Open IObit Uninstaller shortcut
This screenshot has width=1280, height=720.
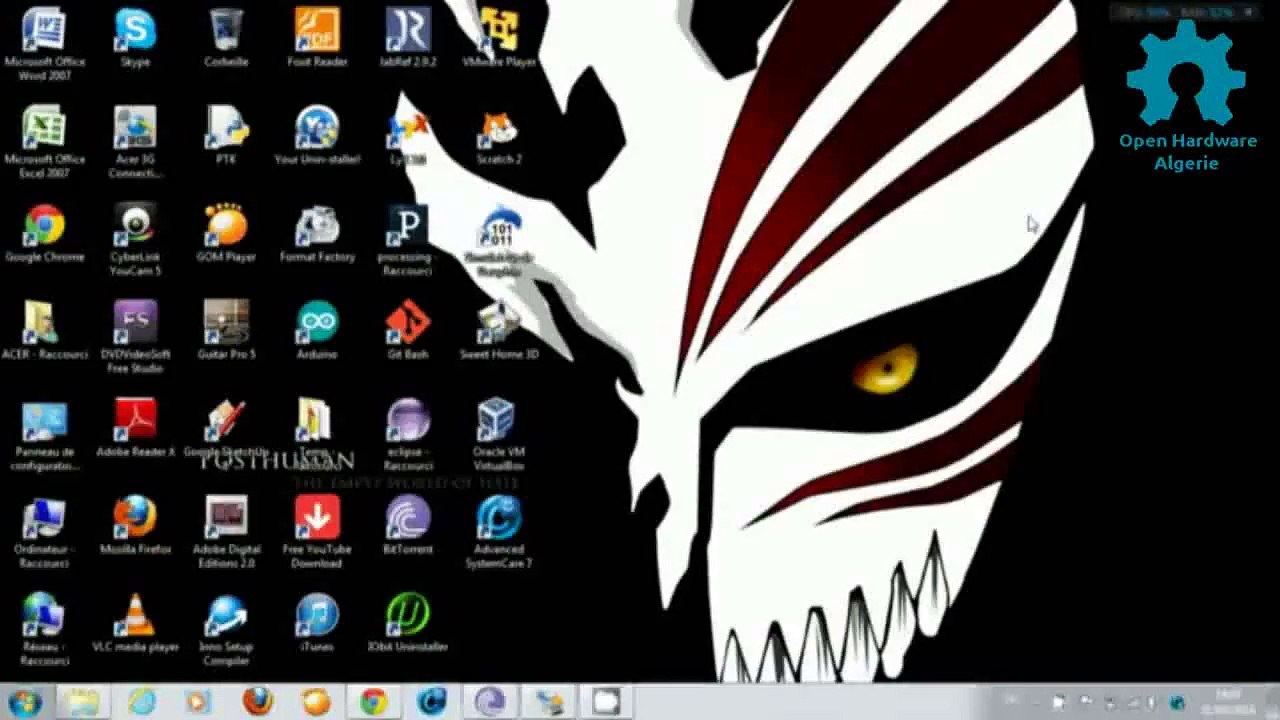pyautogui.click(x=408, y=623)
